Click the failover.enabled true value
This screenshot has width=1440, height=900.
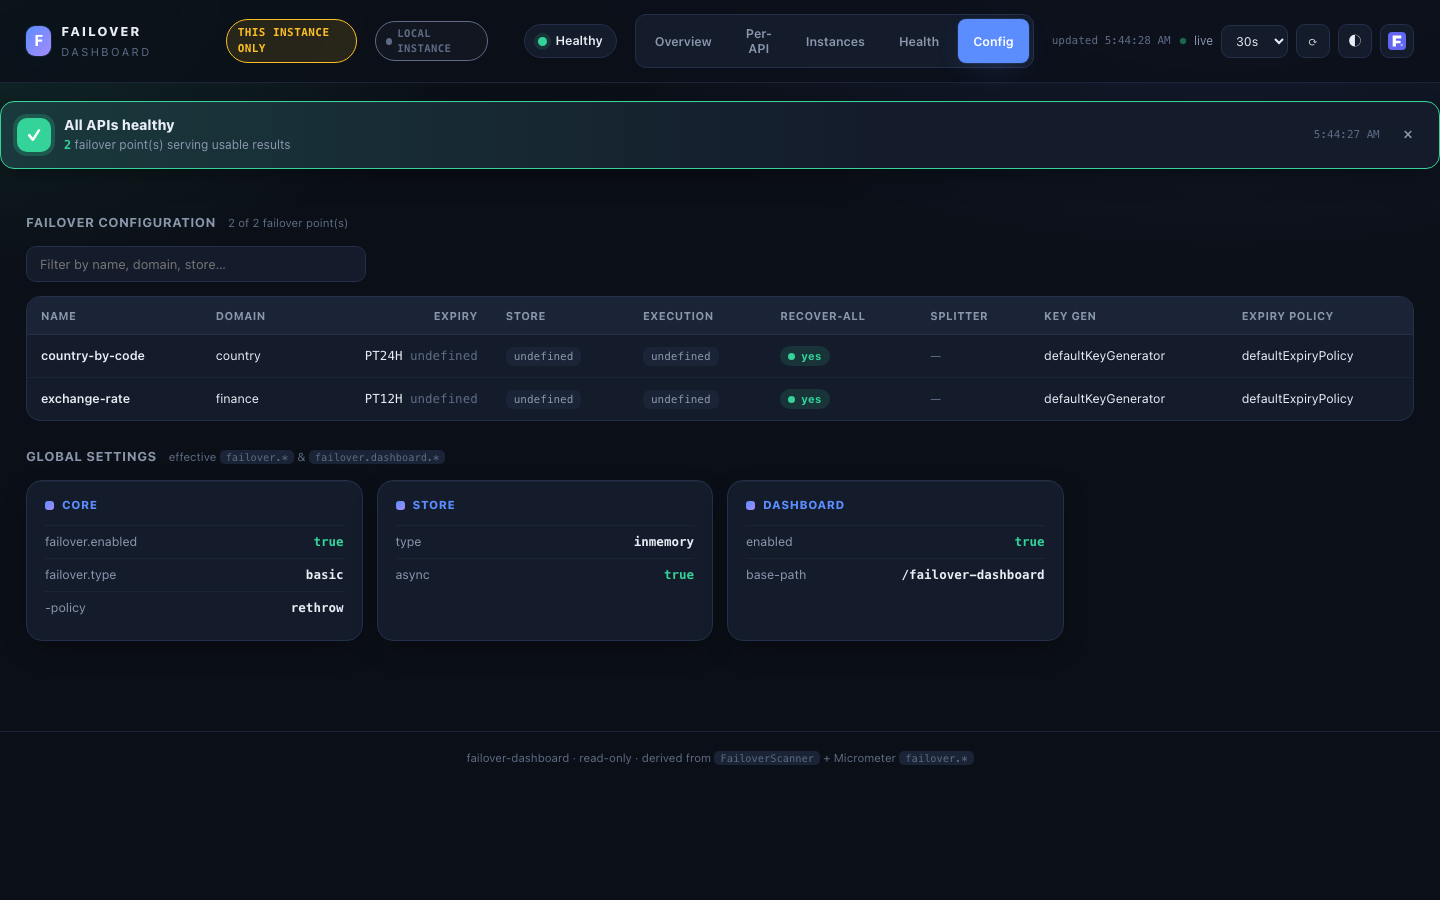pyautogui.click(x=329, y=542)
